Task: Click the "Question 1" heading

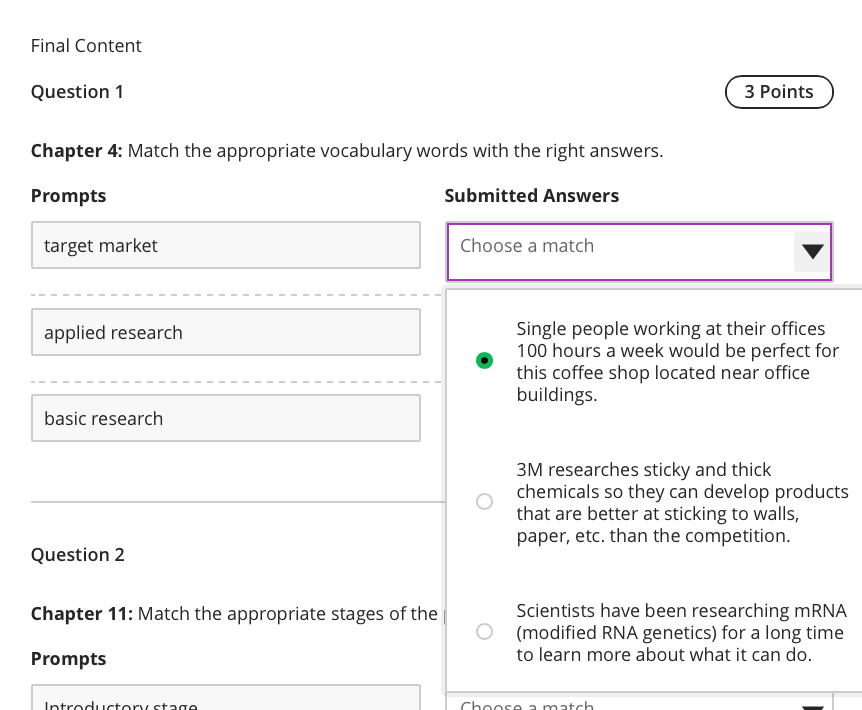Action: click(x=77, y=91)
